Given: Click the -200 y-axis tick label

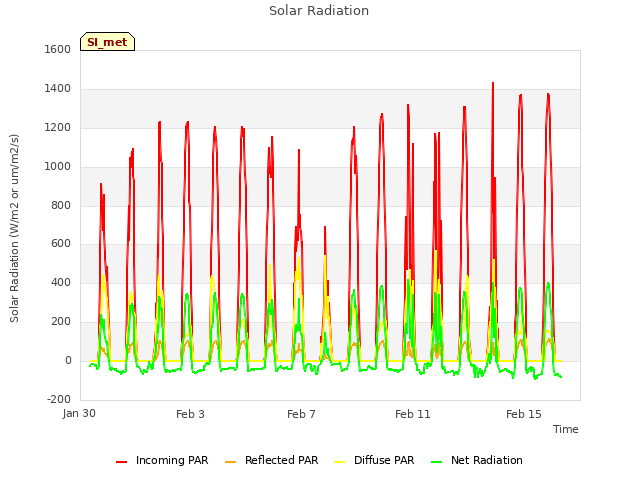Looking at the screenshot, I should point(59,399).
